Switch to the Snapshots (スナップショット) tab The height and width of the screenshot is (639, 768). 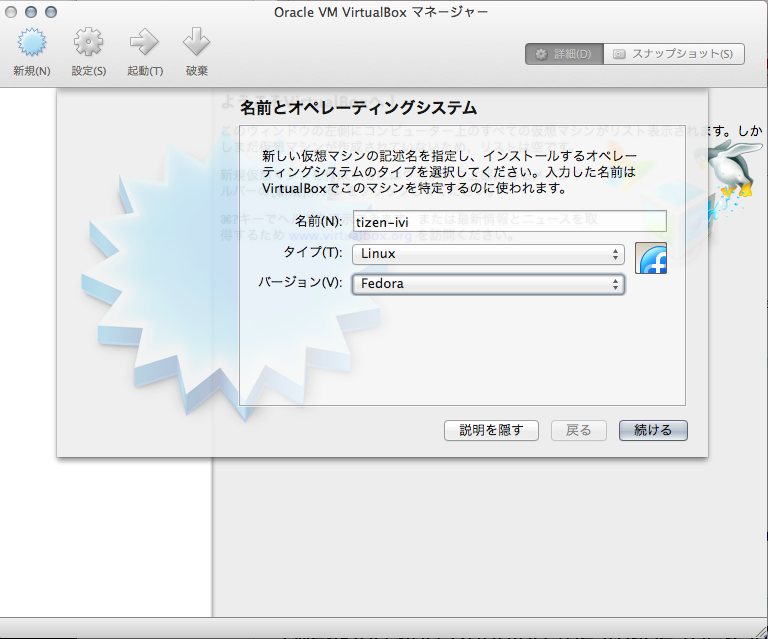coord(674,54)
